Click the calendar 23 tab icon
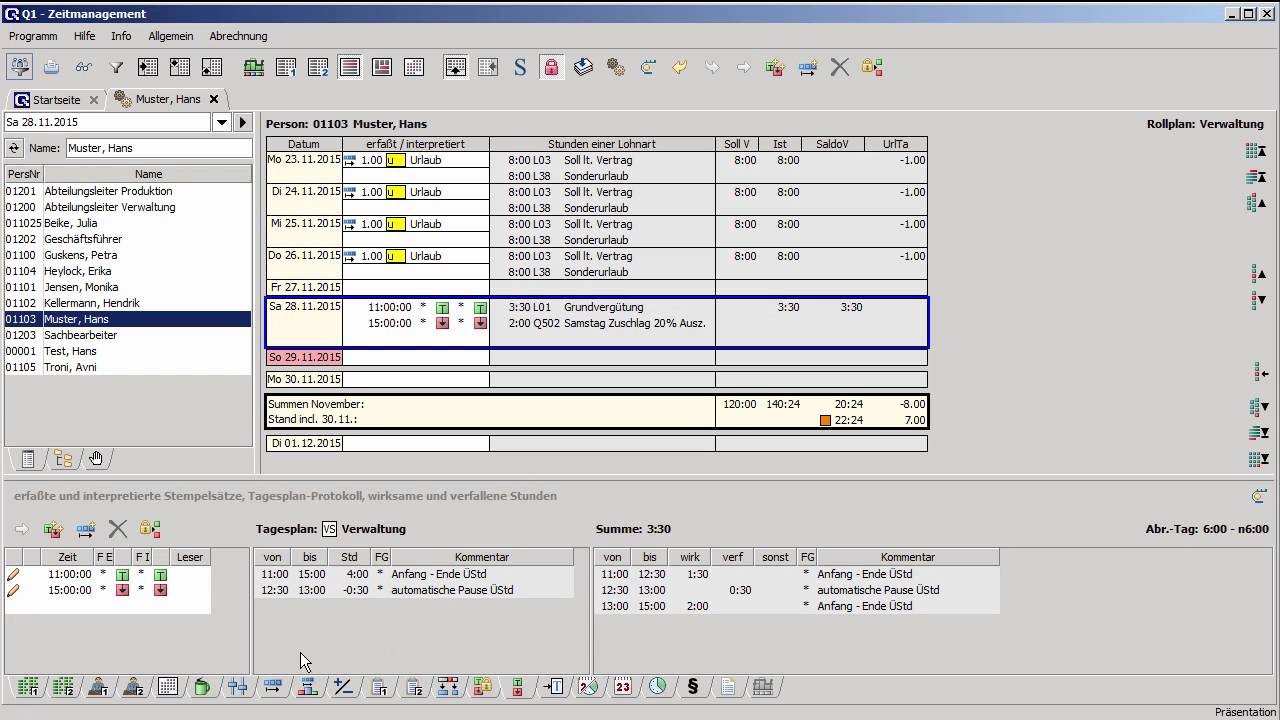The height and width of the screenshot is (720, 1280). 623,687
